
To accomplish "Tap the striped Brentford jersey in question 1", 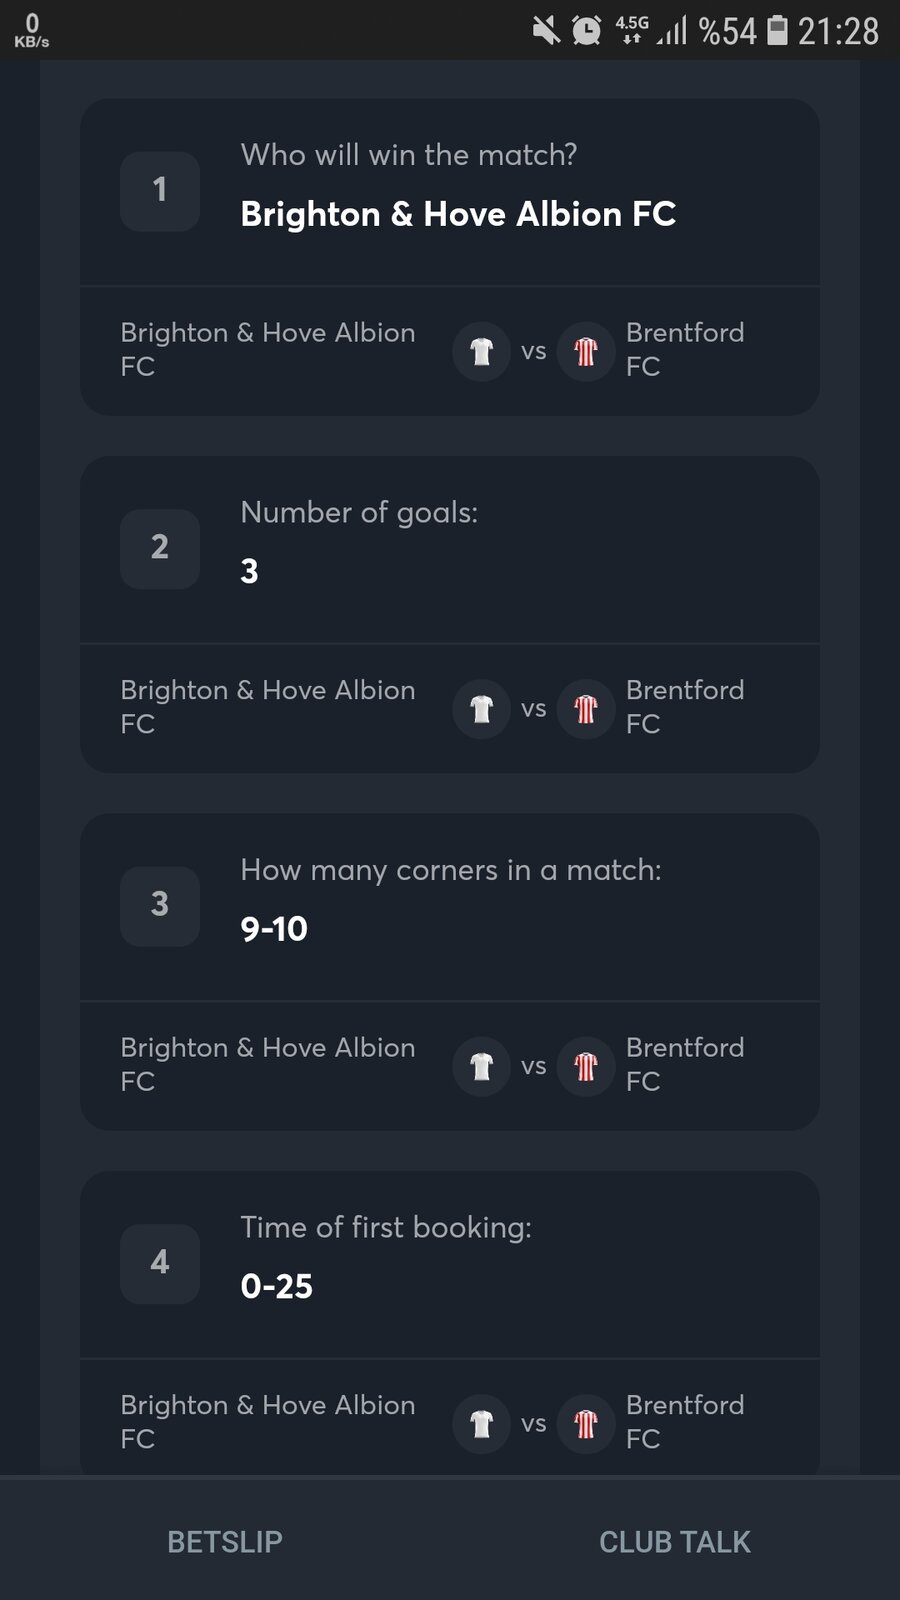I will point(586,351).
